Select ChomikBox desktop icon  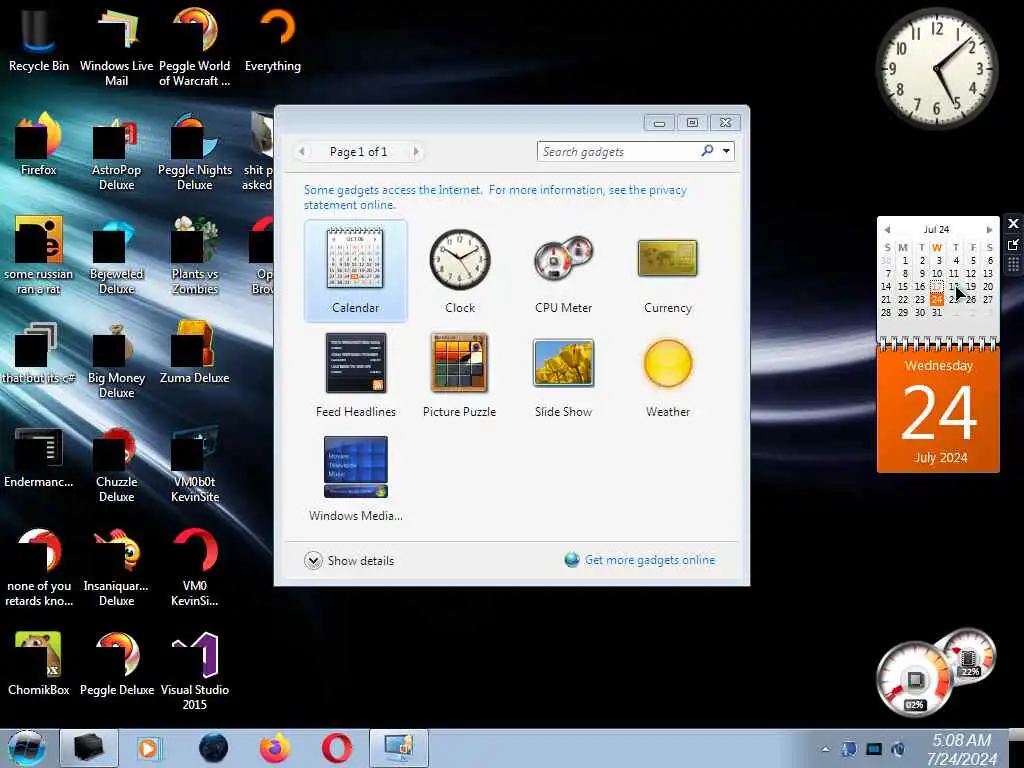[39, 664]
